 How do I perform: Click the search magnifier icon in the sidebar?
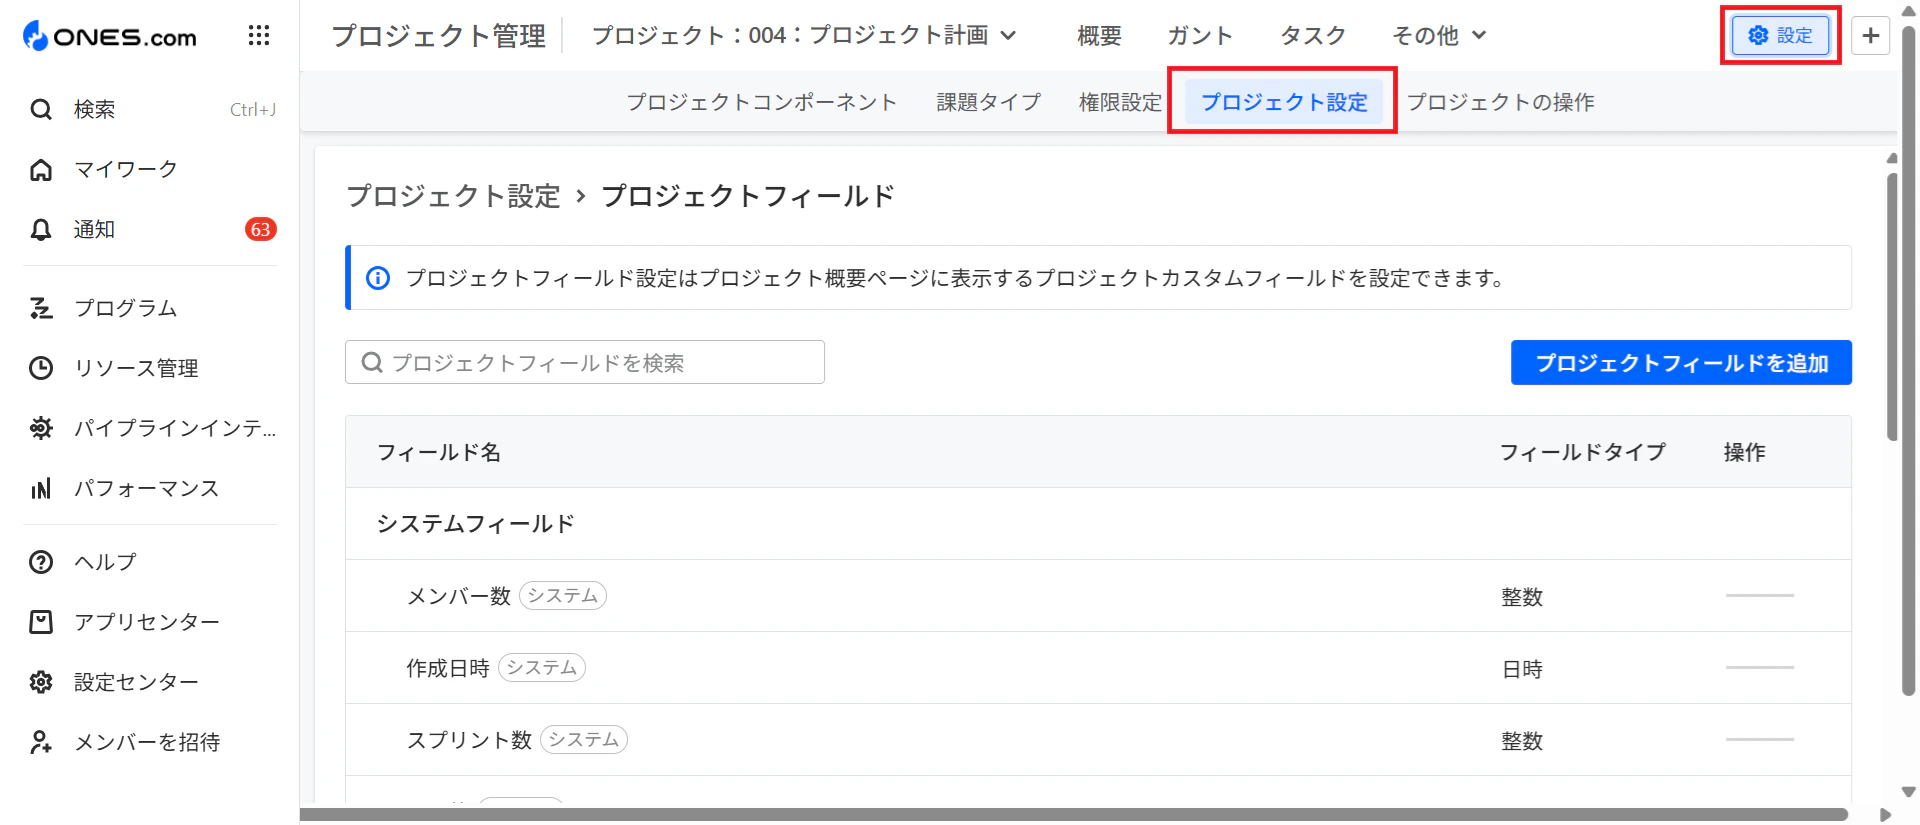point(41,109)
